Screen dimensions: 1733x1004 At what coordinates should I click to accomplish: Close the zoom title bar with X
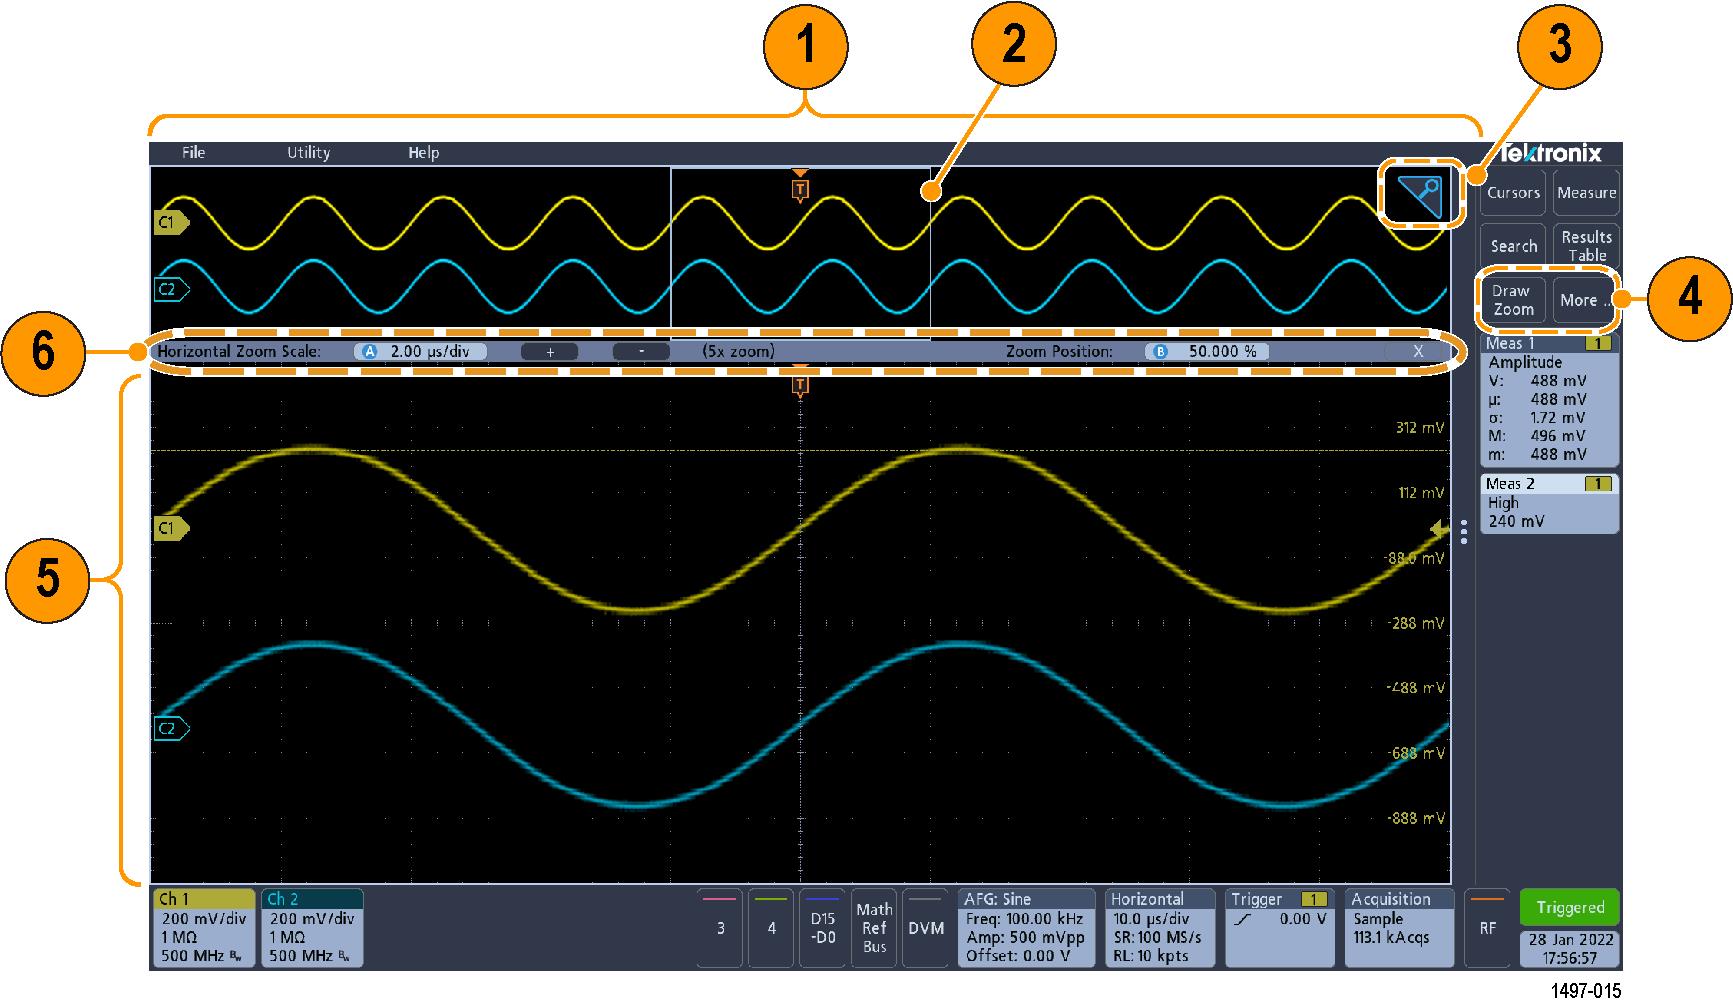tap(1417, 352)
